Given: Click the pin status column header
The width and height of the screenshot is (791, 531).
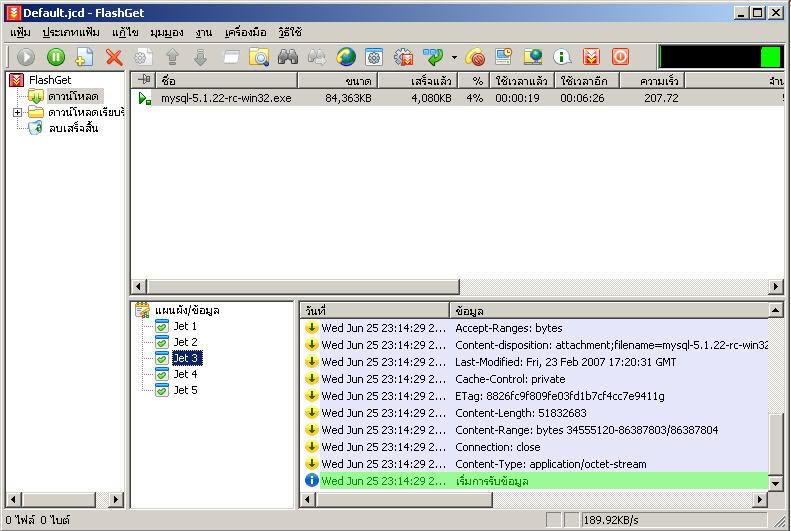Looking at the screenshot, I should pos(144,81).
